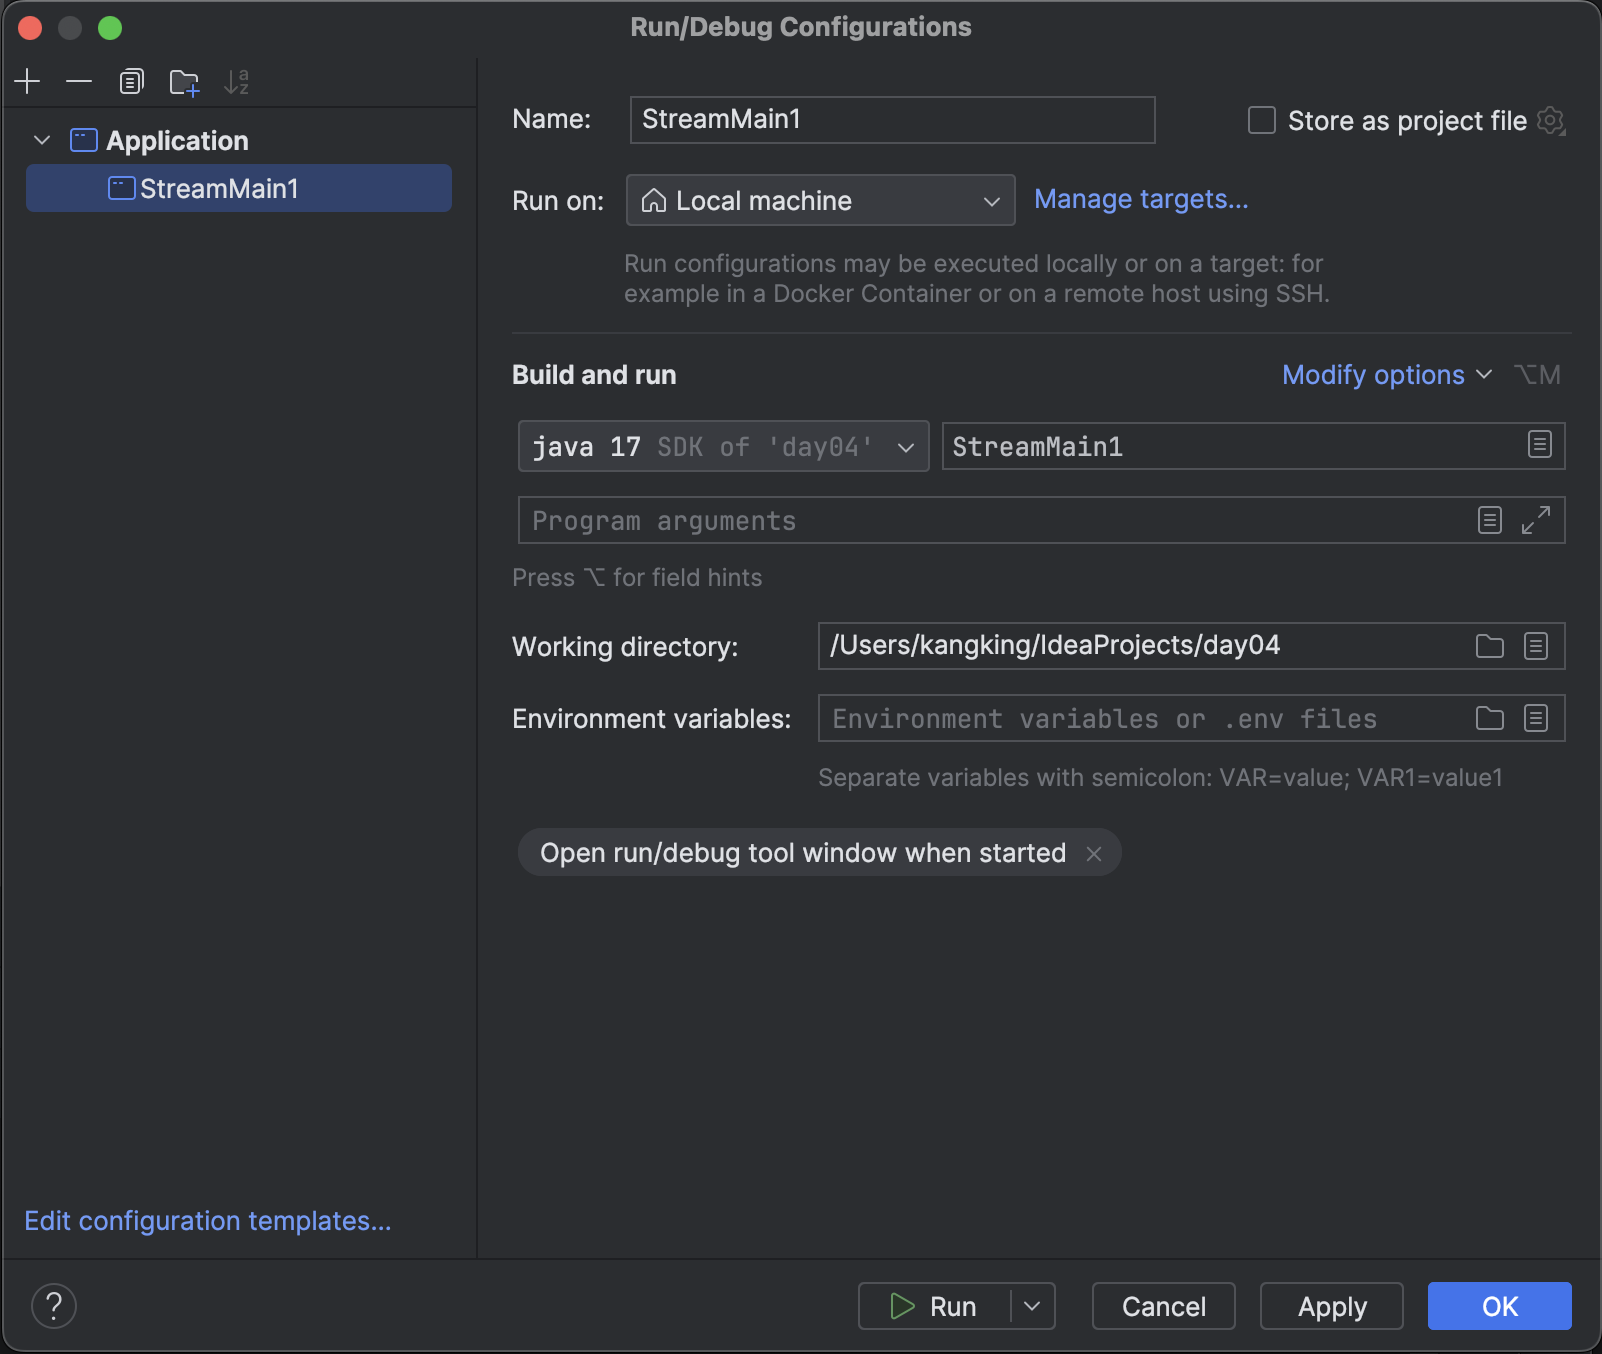The width and height of the screenshot is (1602, 1354).
Task: Open the Manage targets link
Action: 1141,199
